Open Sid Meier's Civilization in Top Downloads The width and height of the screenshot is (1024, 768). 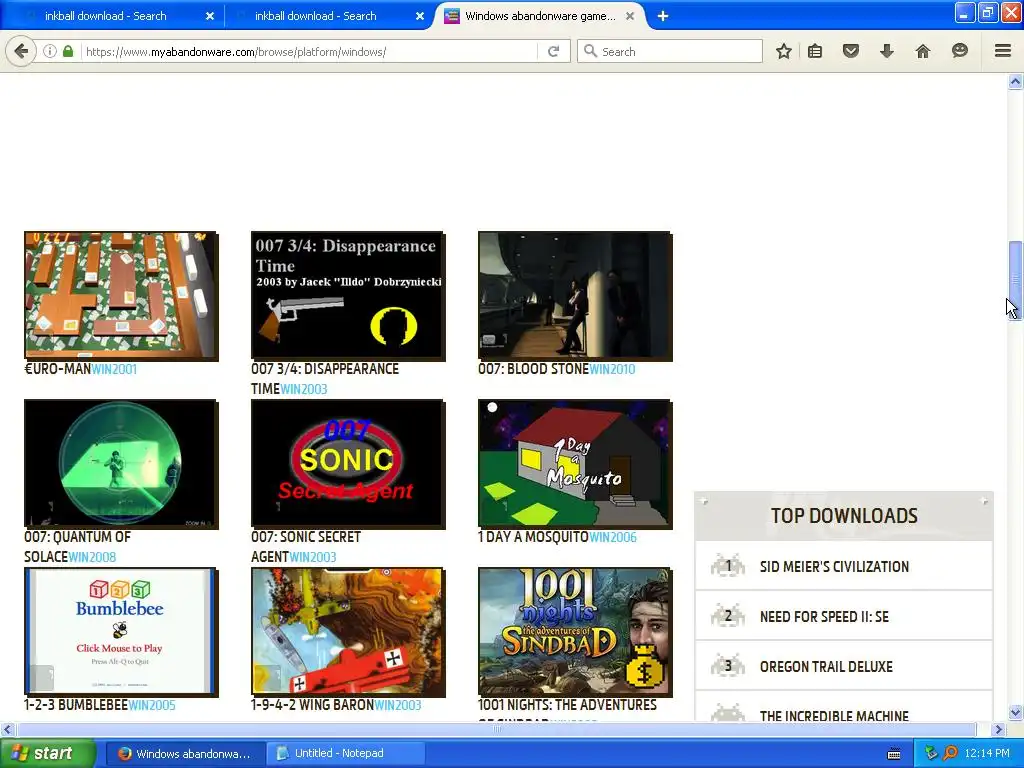pyautogui.click(x=834, y=567)
